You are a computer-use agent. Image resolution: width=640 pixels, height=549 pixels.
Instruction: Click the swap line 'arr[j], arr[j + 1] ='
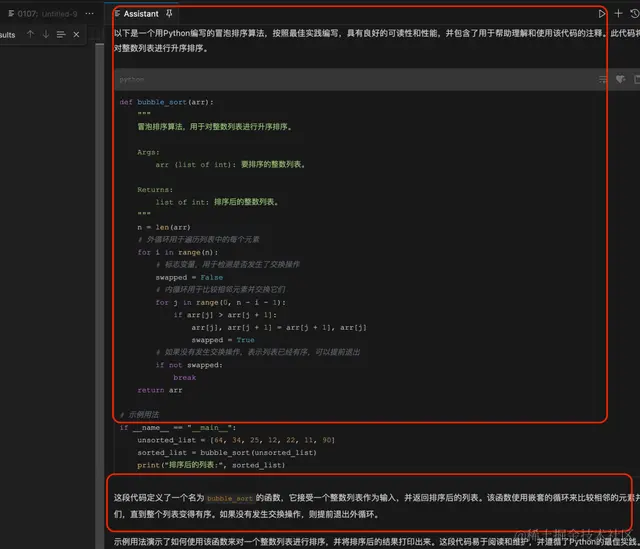(279, 327)
